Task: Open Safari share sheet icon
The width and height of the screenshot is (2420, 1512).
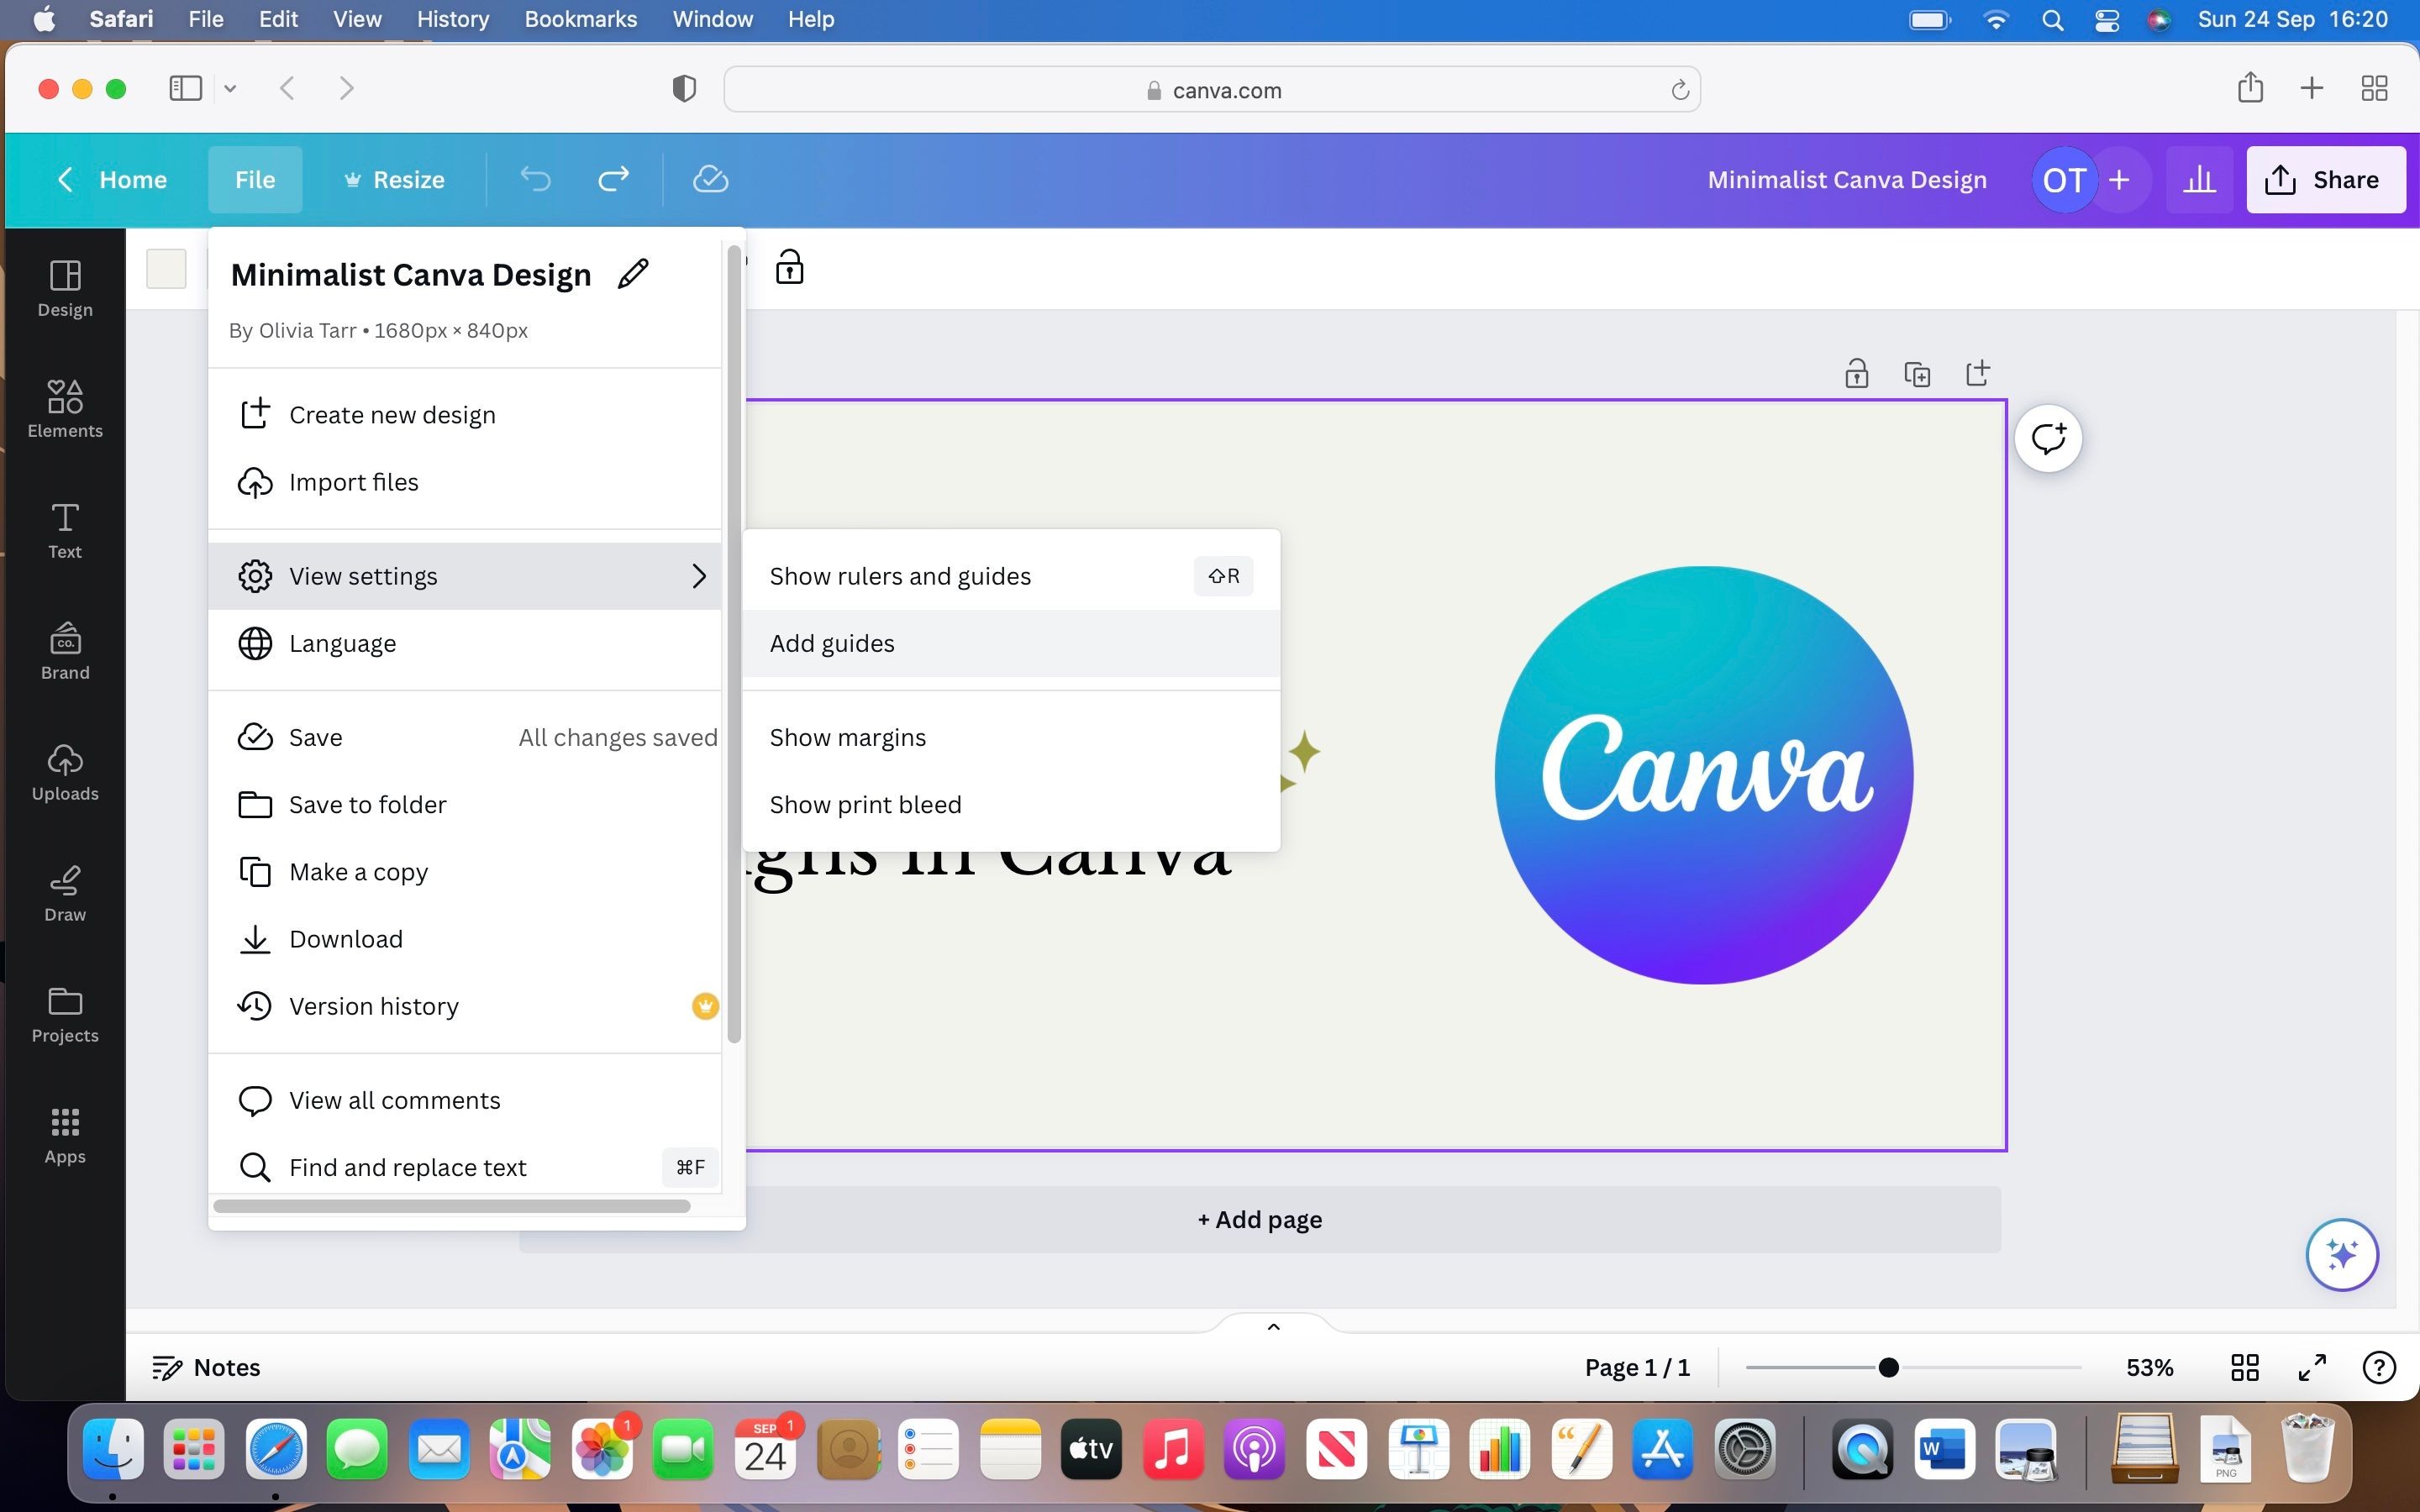Action: coord(2250,88)
